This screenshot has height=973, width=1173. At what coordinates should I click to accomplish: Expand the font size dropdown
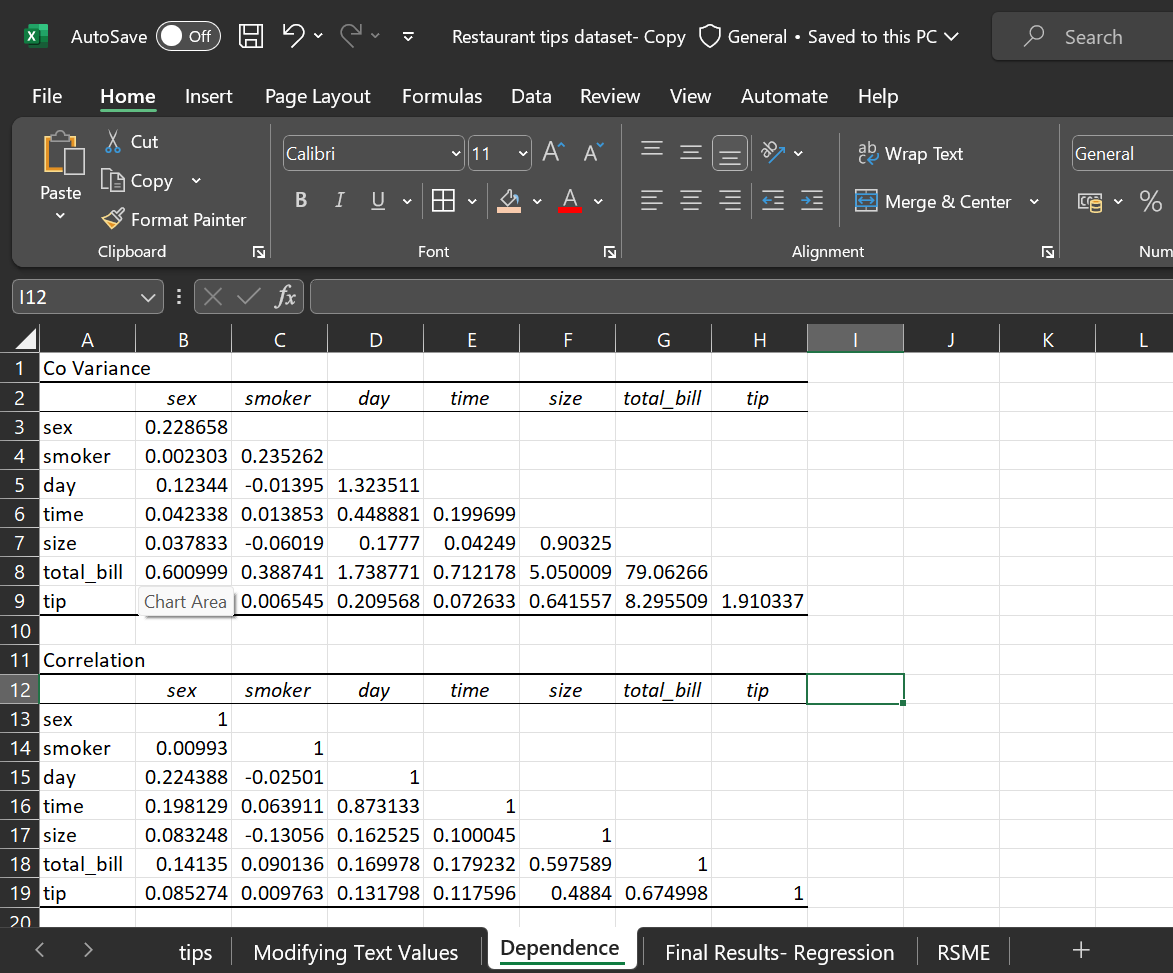[523, 154]
